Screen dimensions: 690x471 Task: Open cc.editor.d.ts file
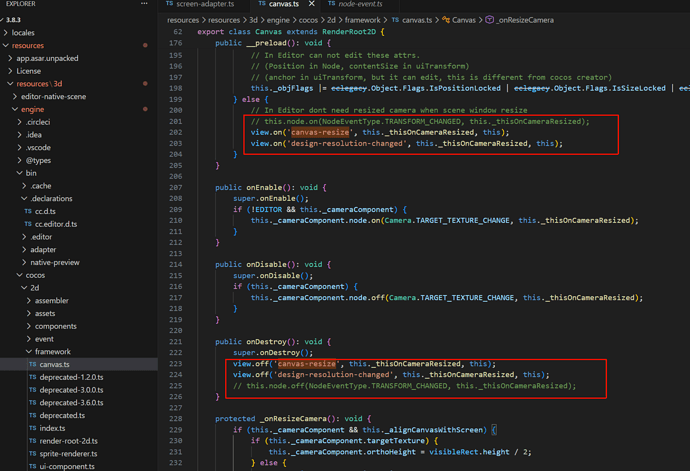point(55,224)
